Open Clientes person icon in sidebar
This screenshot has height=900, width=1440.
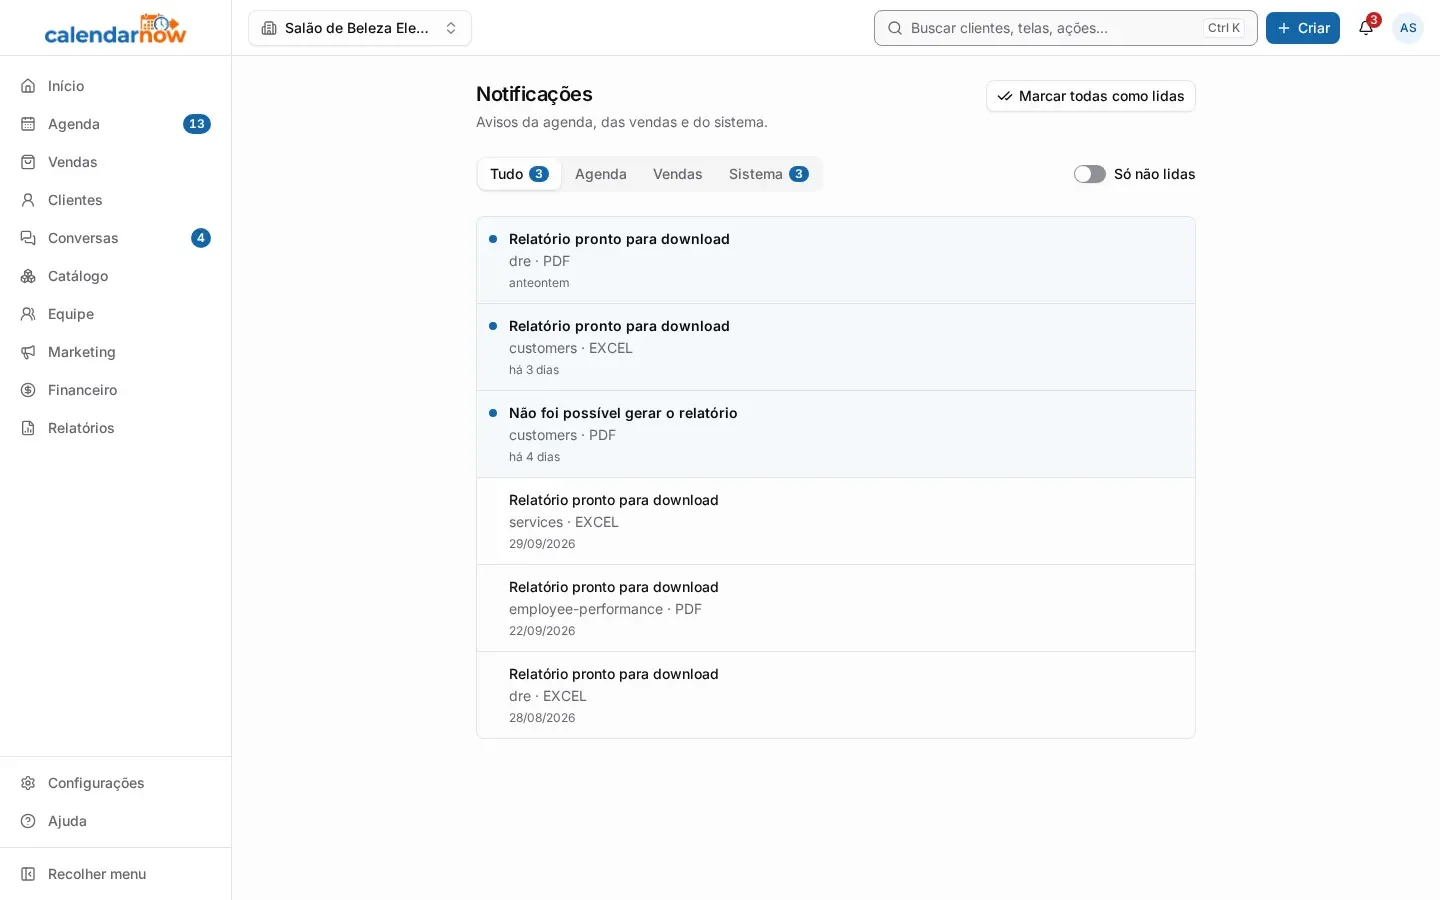coord(28,200)
